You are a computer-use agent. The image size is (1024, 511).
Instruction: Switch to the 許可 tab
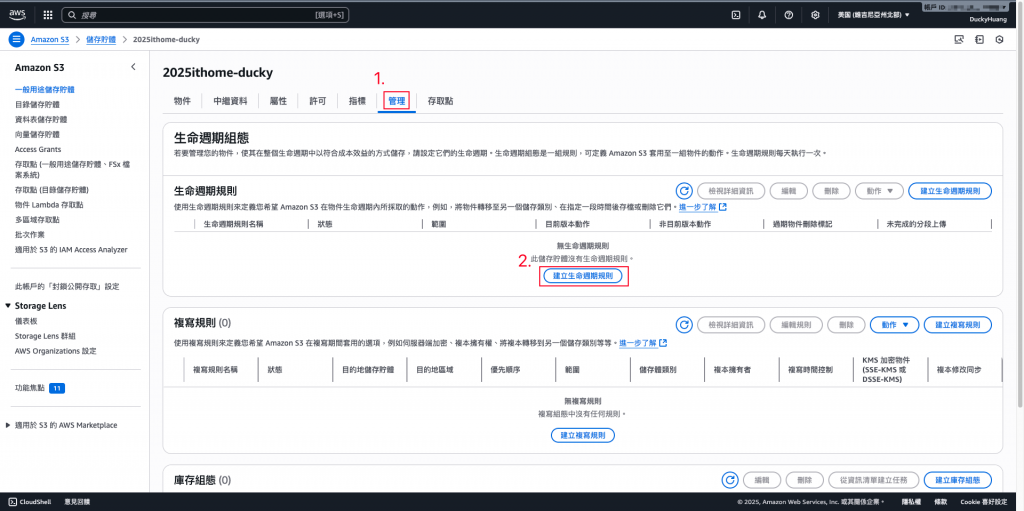318,101
